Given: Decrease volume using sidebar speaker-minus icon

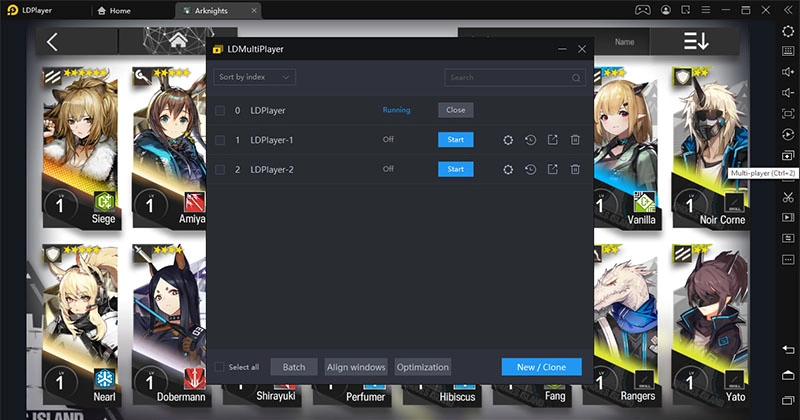Looking at the screenshot, I should point(788,92).
